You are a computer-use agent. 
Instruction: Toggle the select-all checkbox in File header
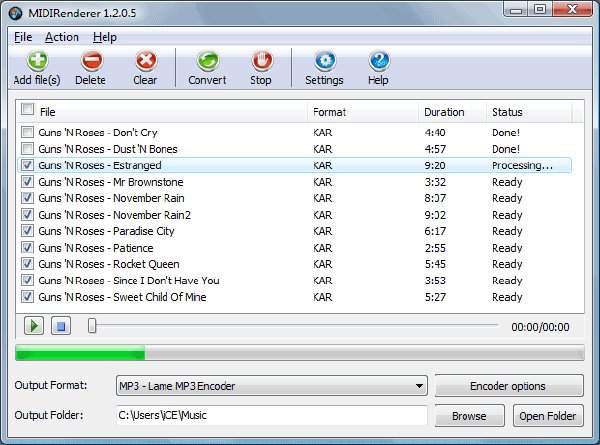point(28,109)
